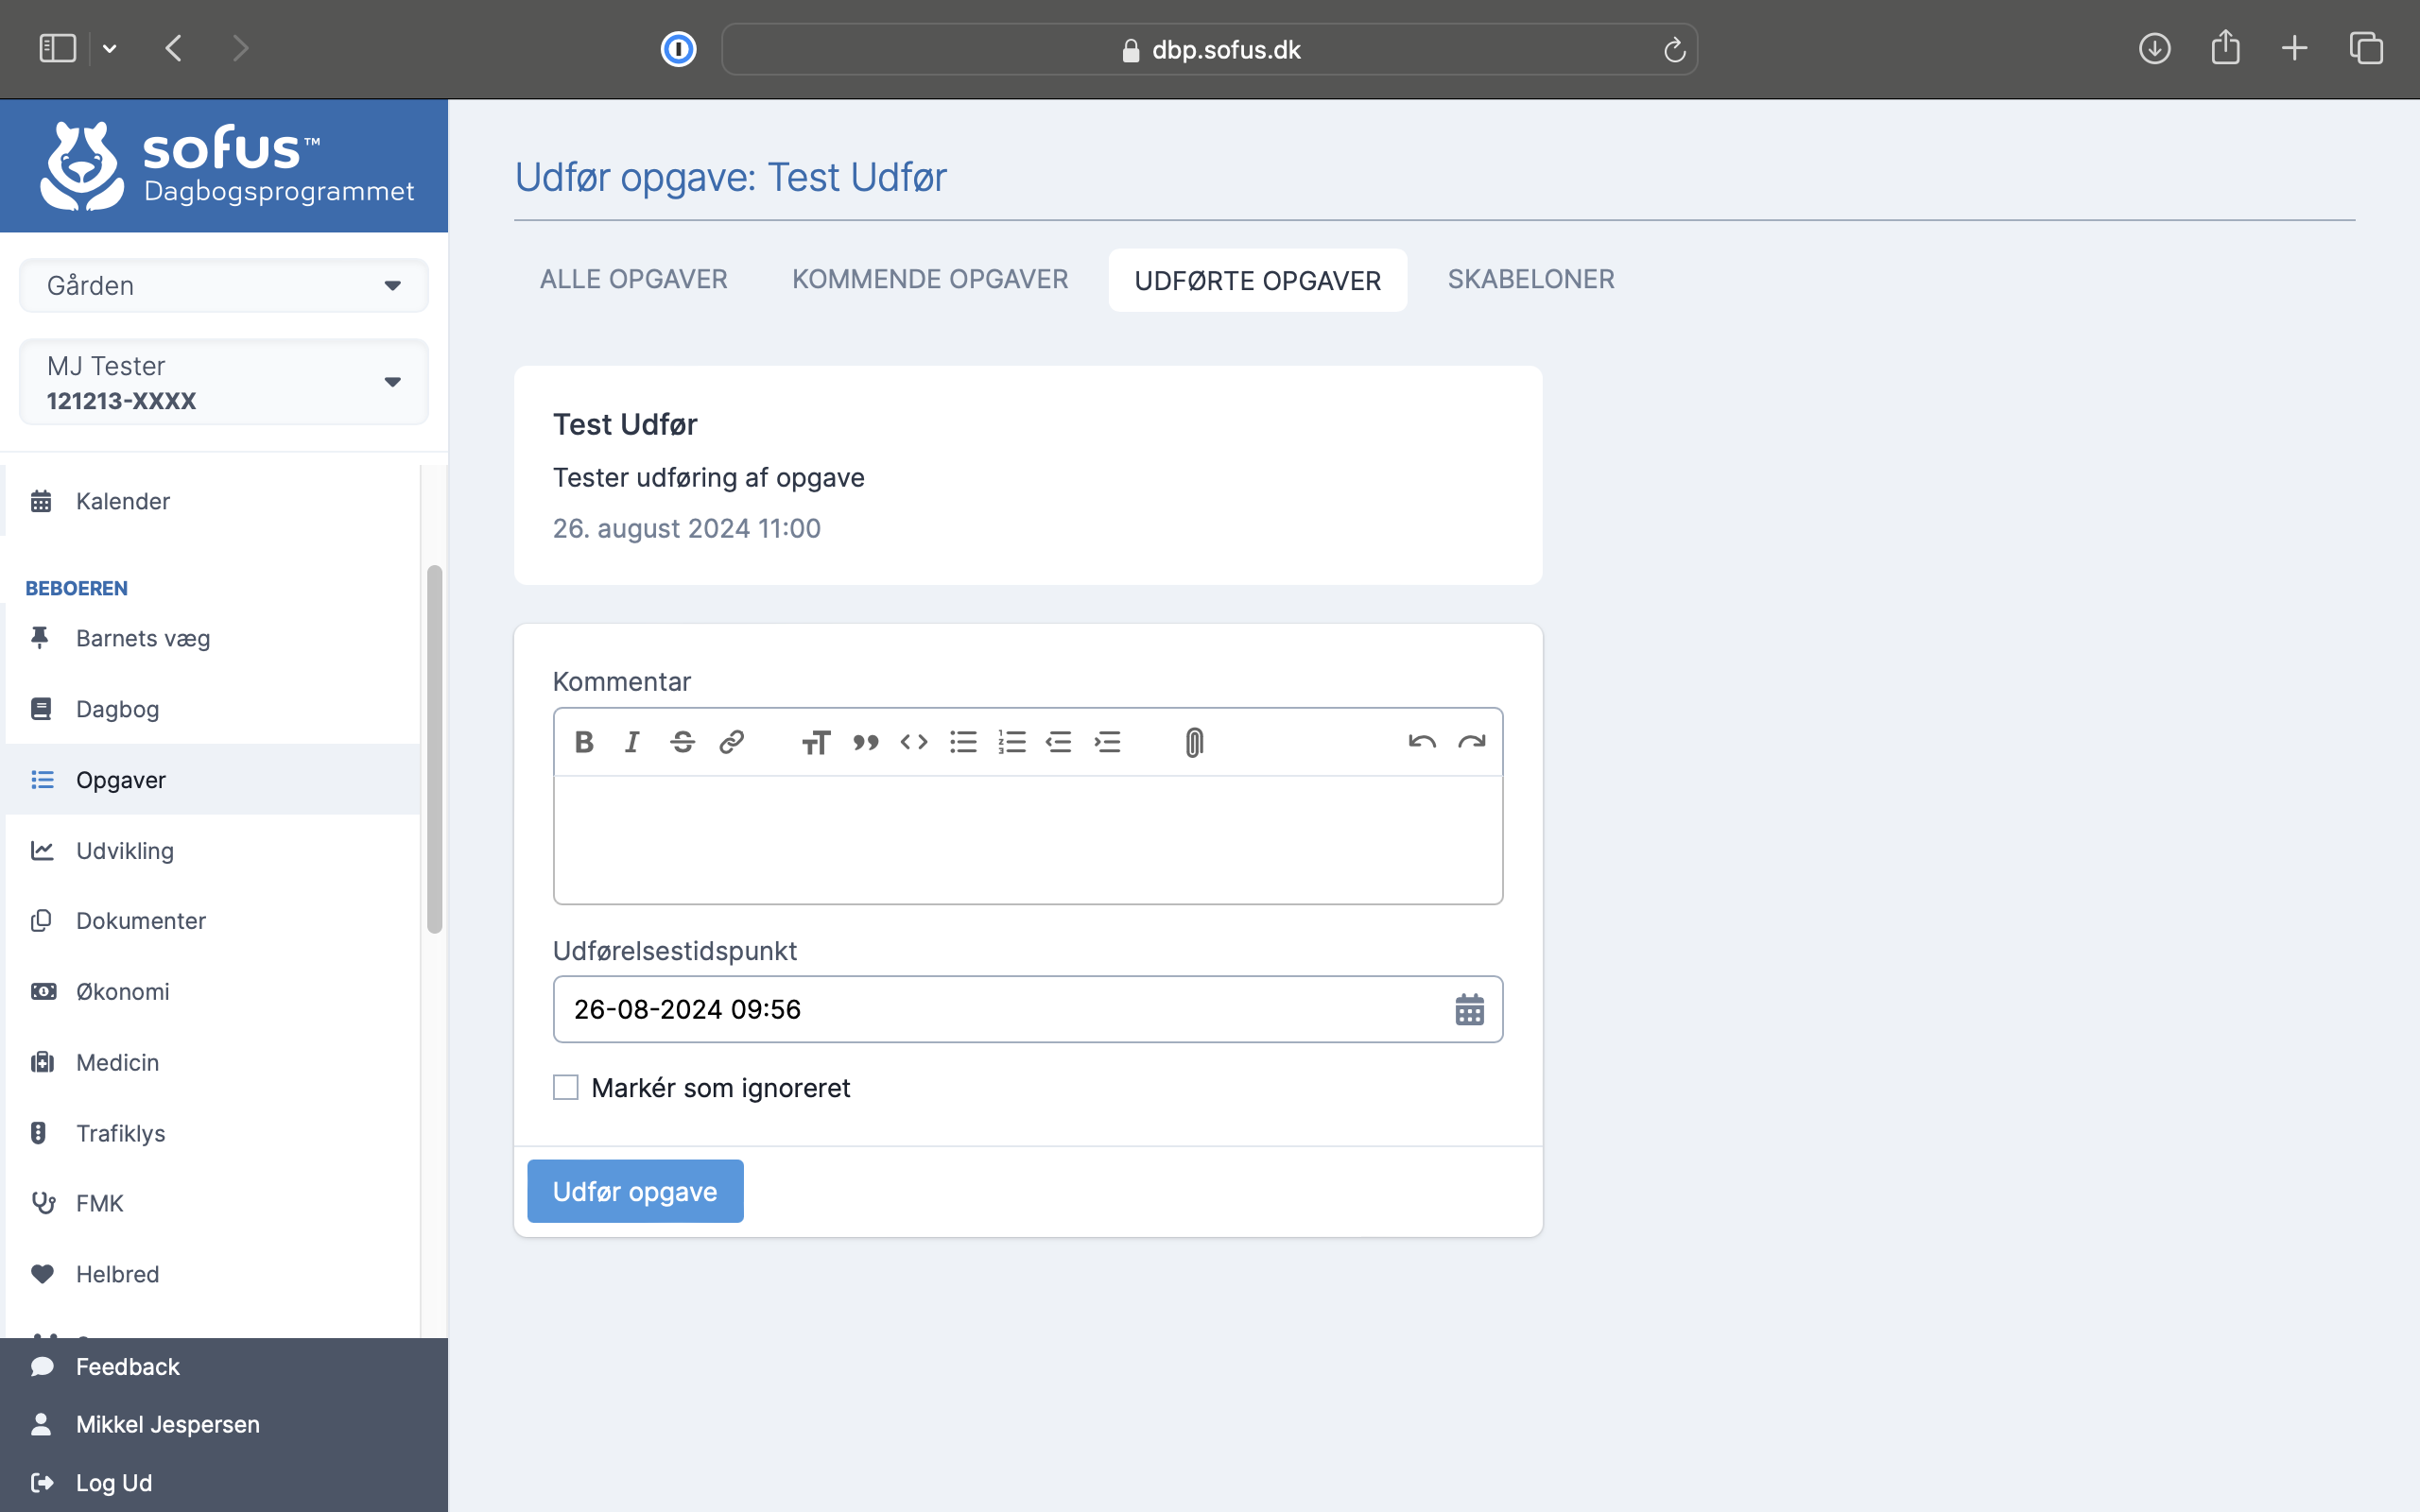Open the MJ Tester resident dropdown
This screenshot has height=1512, width=2420.
coord(224,382)
